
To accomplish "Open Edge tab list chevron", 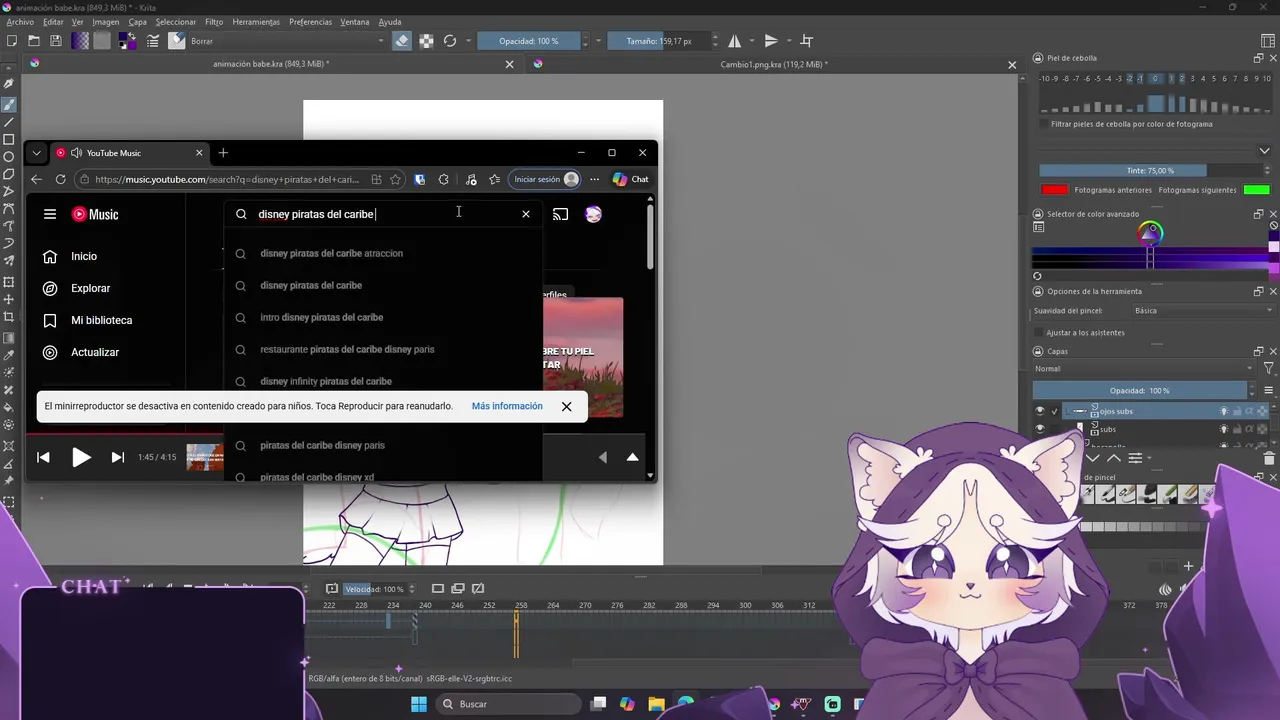I will click(x=36, y=153).
